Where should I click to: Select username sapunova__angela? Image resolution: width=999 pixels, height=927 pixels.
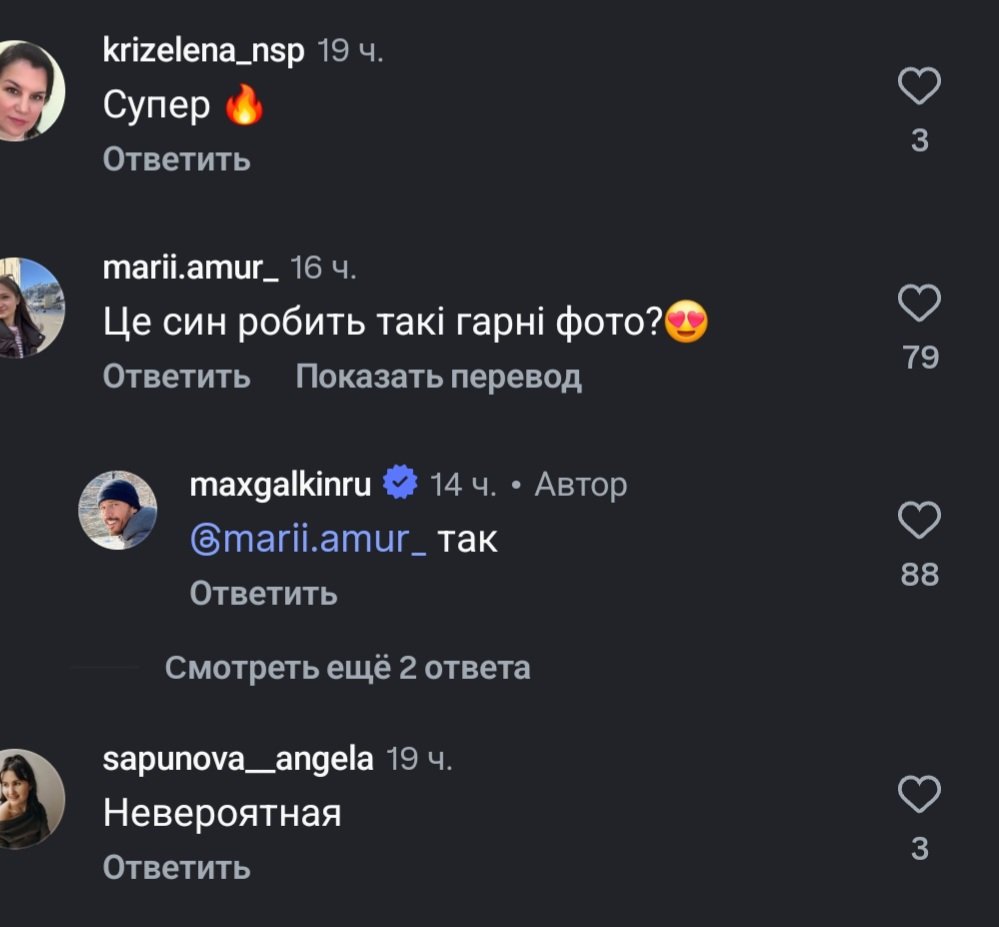pos(238,760)
